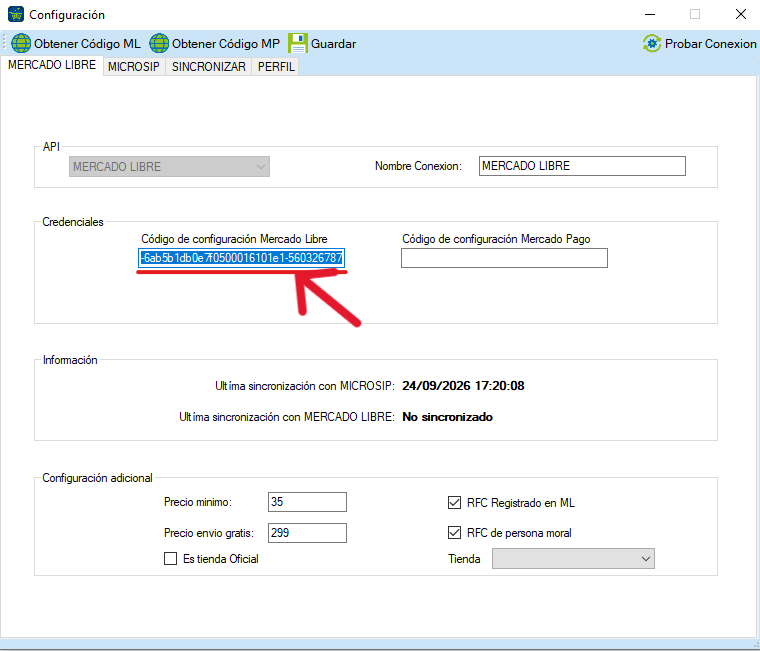The image size is (760, 651).
Task: Click the Tienda label
Action: pos(464,559)
